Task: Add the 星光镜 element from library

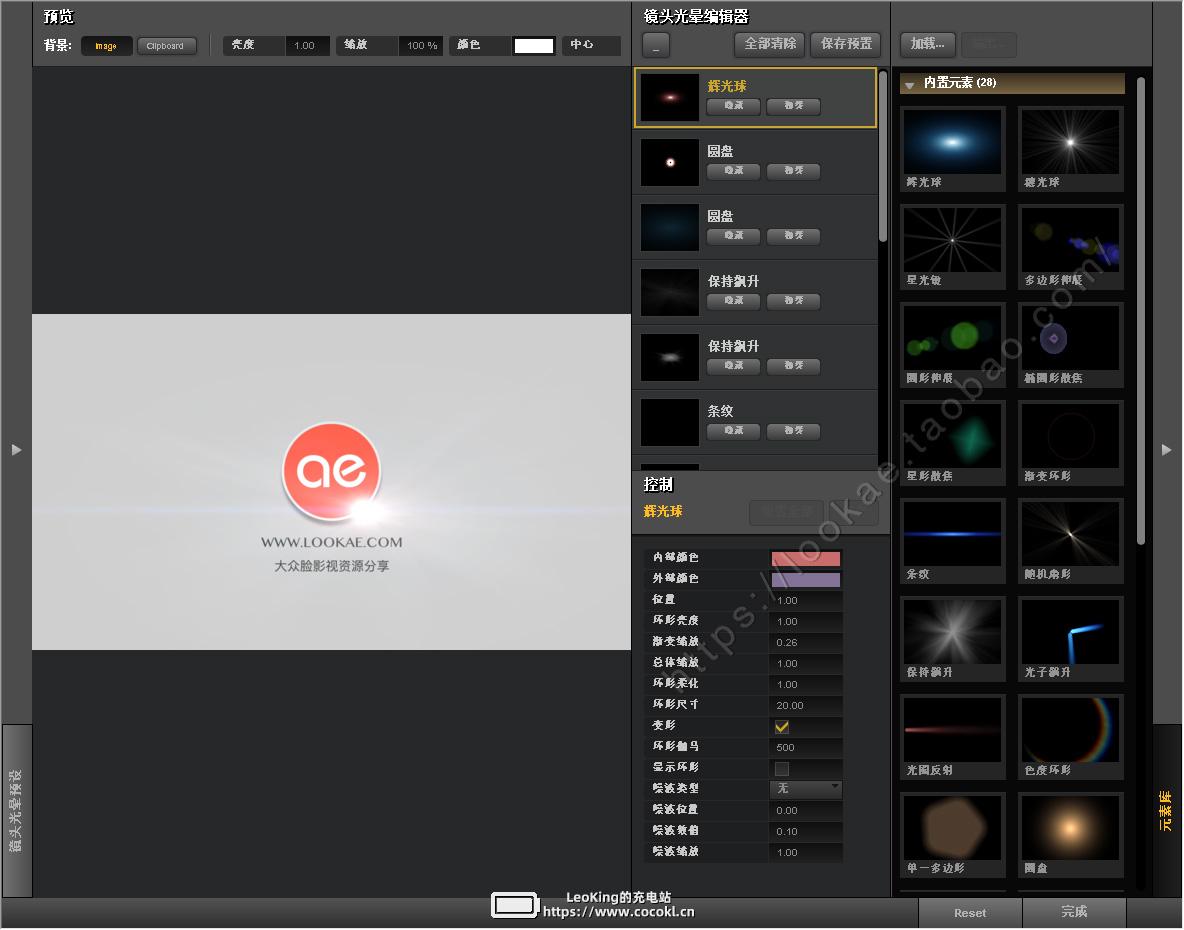Action: [x=952, y=247]
